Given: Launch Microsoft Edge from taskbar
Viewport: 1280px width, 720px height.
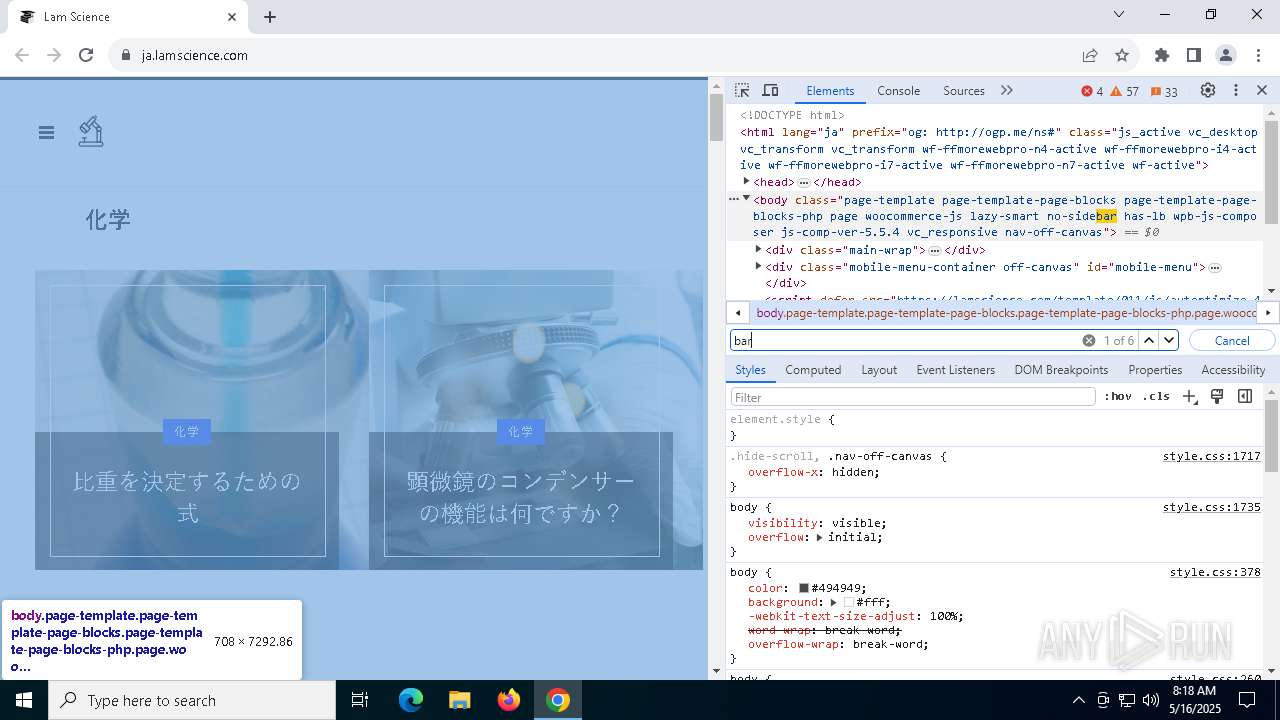Looking at the screenshot, I should [411, 700].
